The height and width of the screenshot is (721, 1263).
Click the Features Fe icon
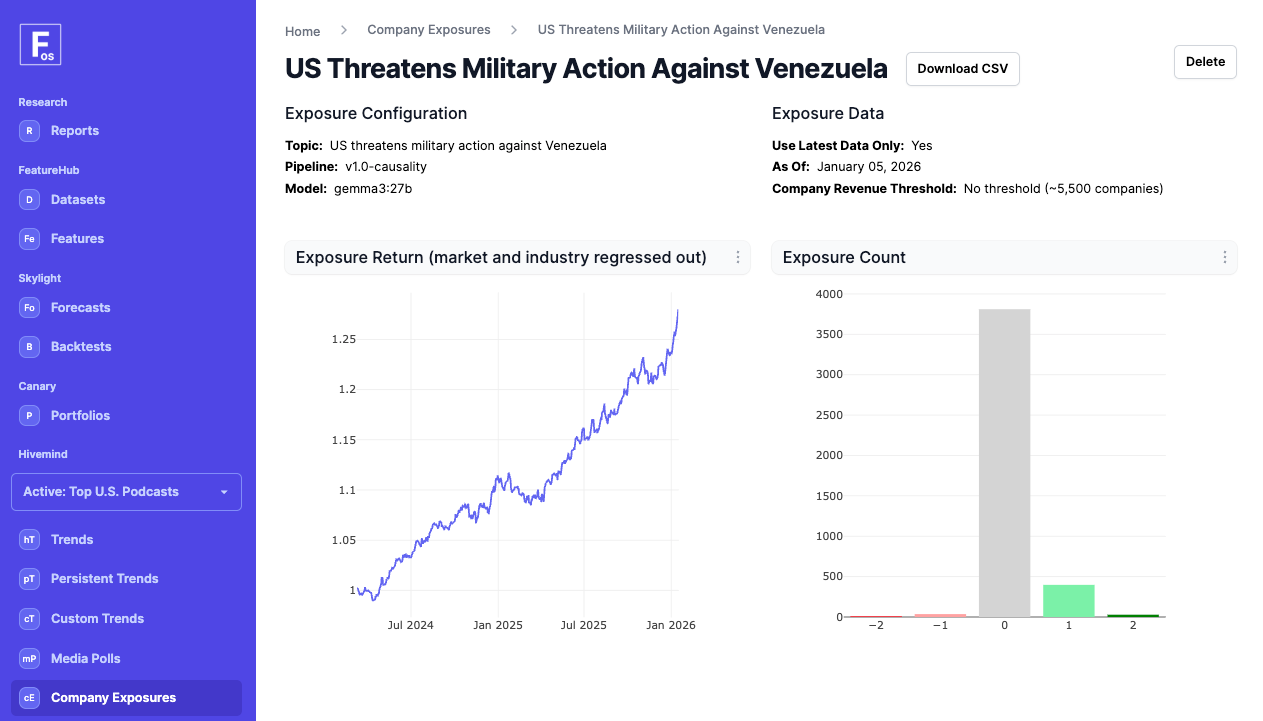pos(30,239)
